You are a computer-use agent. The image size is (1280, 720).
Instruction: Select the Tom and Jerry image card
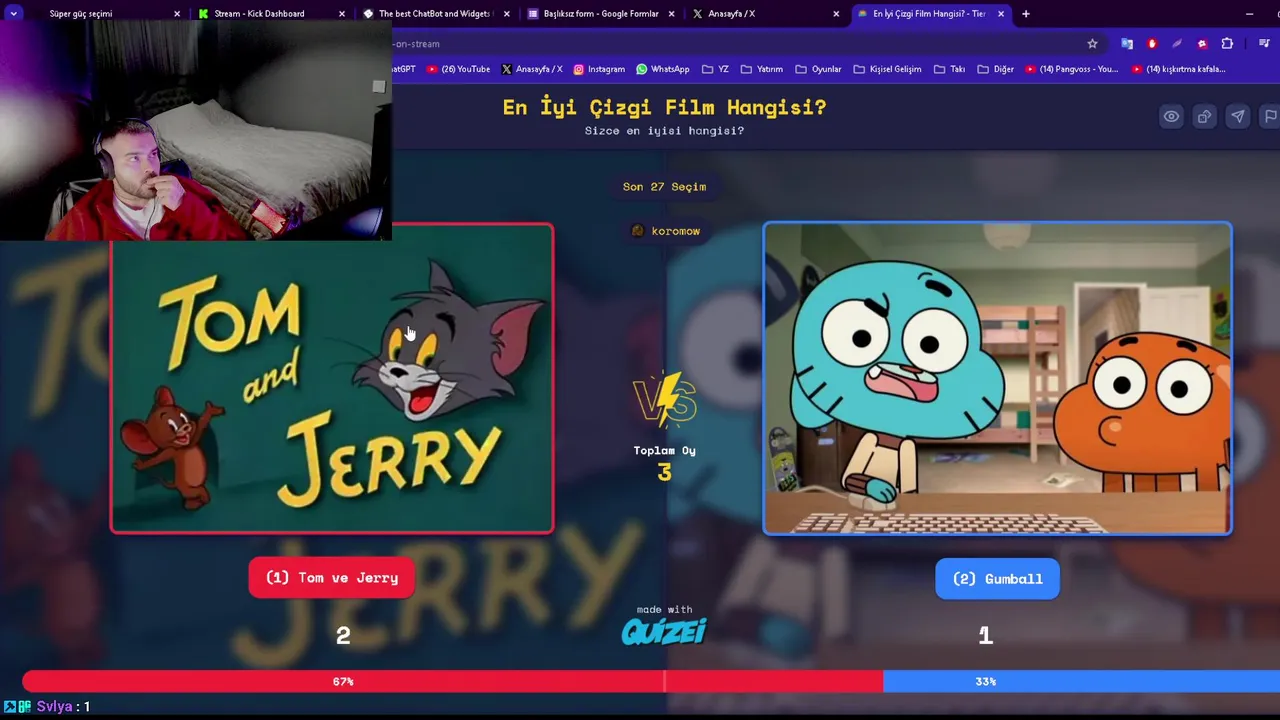coord(332,378)
